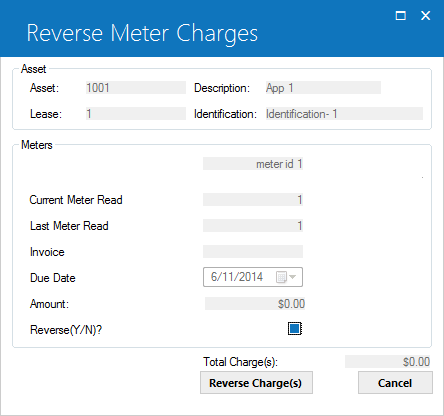Click the meter id 1 field

click(253, 164)
